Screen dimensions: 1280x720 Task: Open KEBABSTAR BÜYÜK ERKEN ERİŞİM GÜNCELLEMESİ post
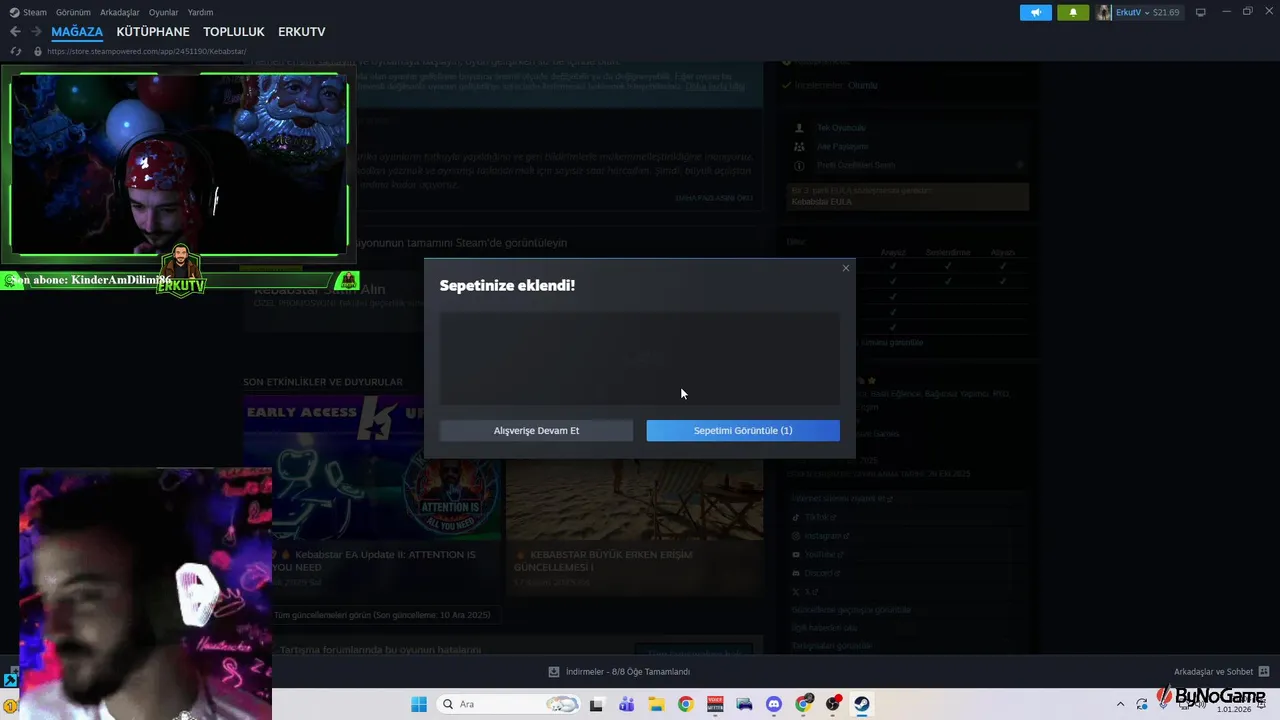603,560
